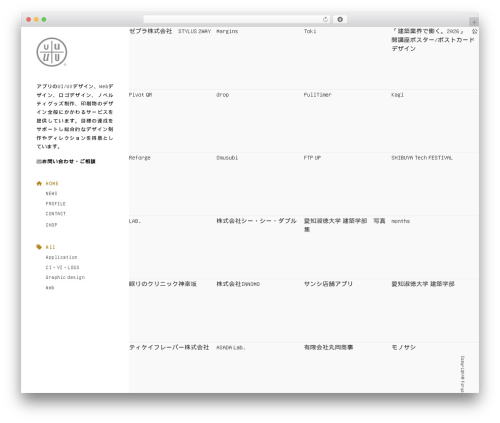The image size is (500, 423).
Task: Open the Pivot QR project
Action: [x=140, y=95]
